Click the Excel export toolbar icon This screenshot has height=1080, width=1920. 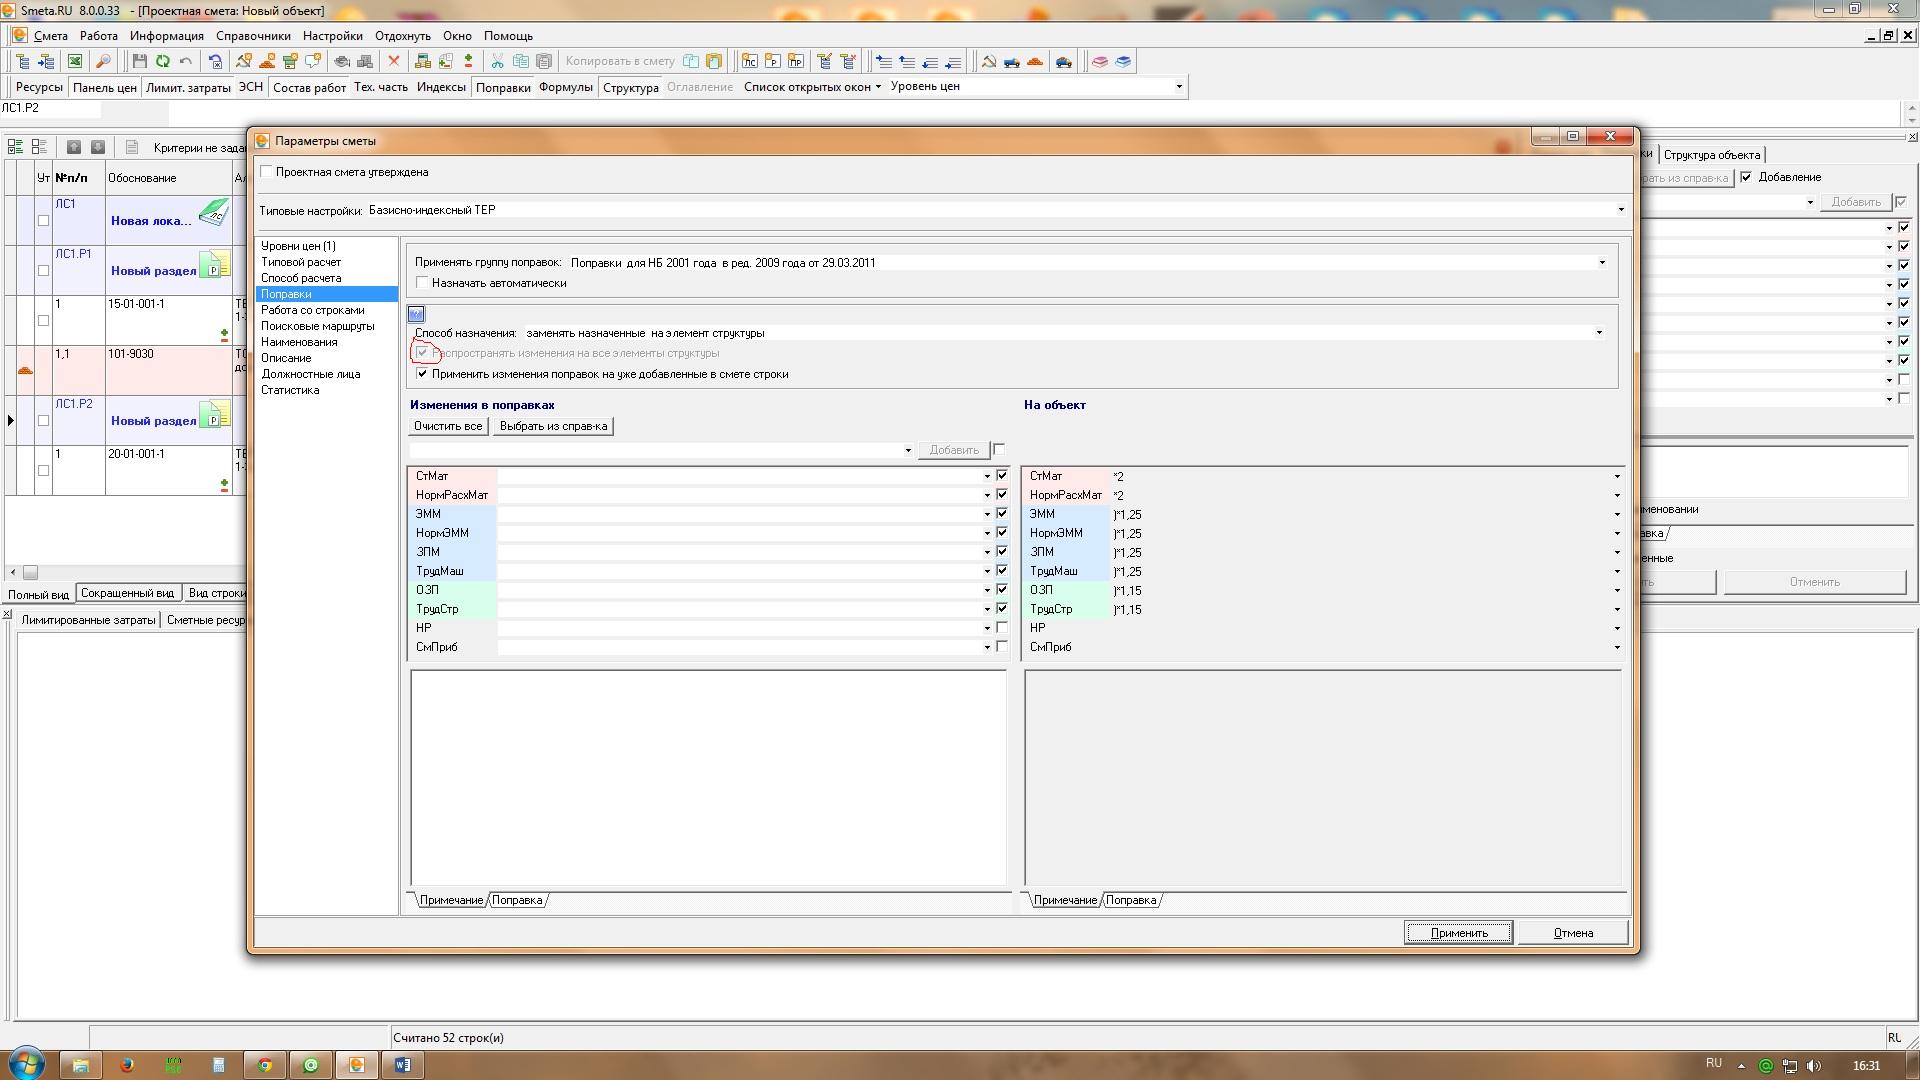tap(75, 61)
